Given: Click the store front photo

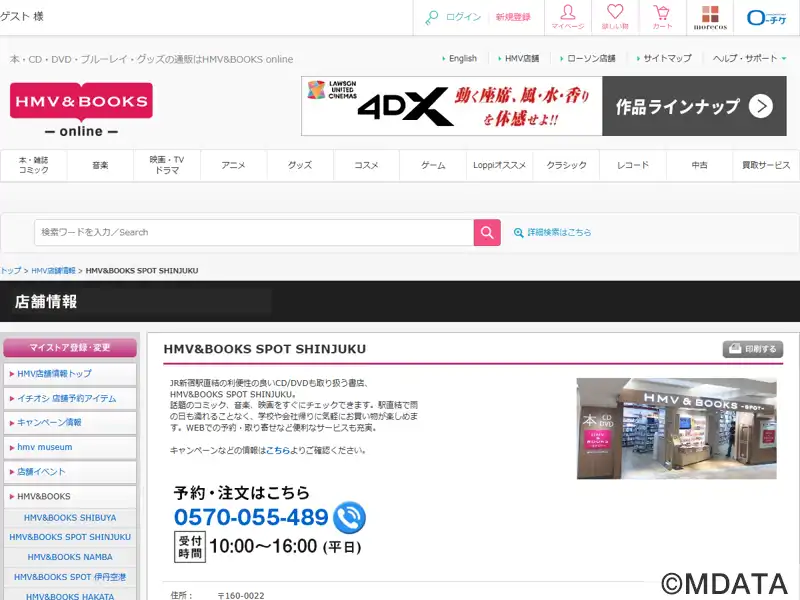Looking at the screenshot, I should pos(677,429).
